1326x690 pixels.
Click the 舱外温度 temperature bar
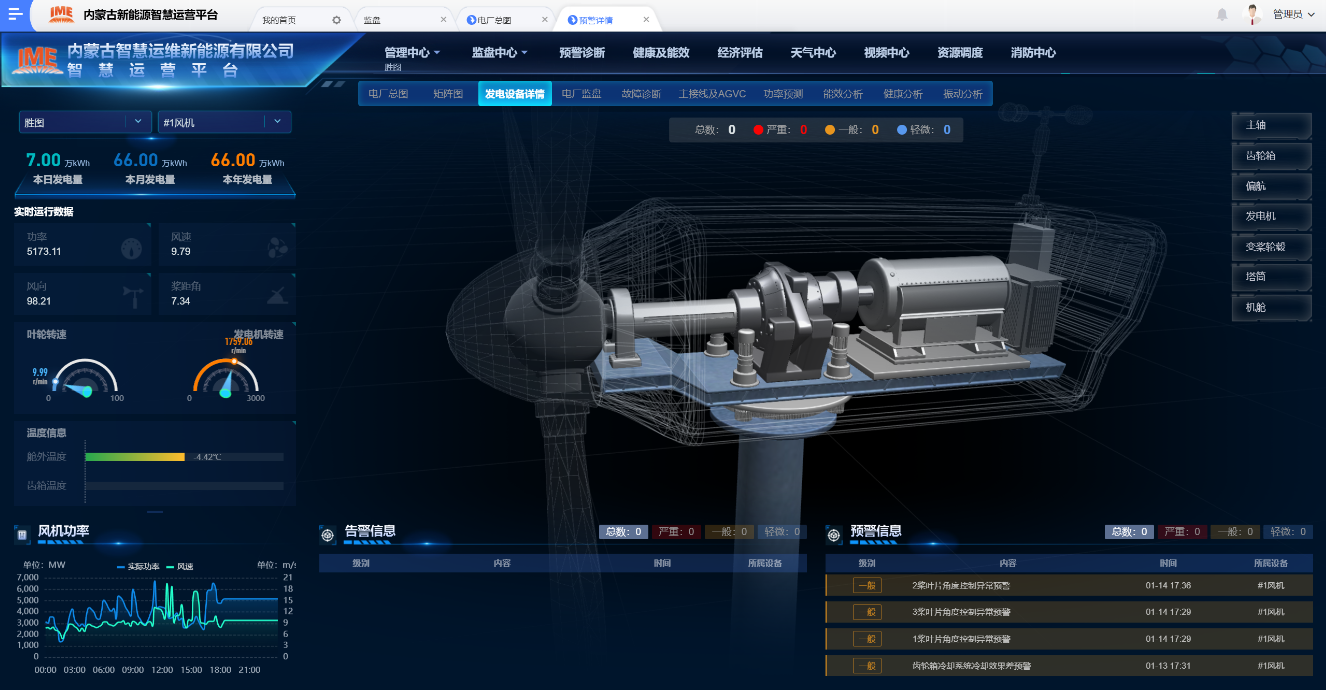[x=135, y=457]
